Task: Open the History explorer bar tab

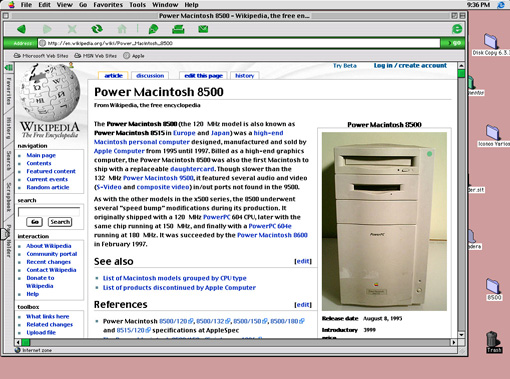Action: (9, 128)
